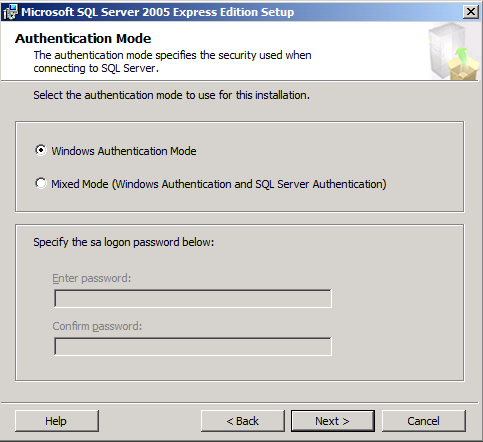Click the 'Authentication Mode' heading
The image size is (483, 442).
pyautogui.click(x=83, y=39)
